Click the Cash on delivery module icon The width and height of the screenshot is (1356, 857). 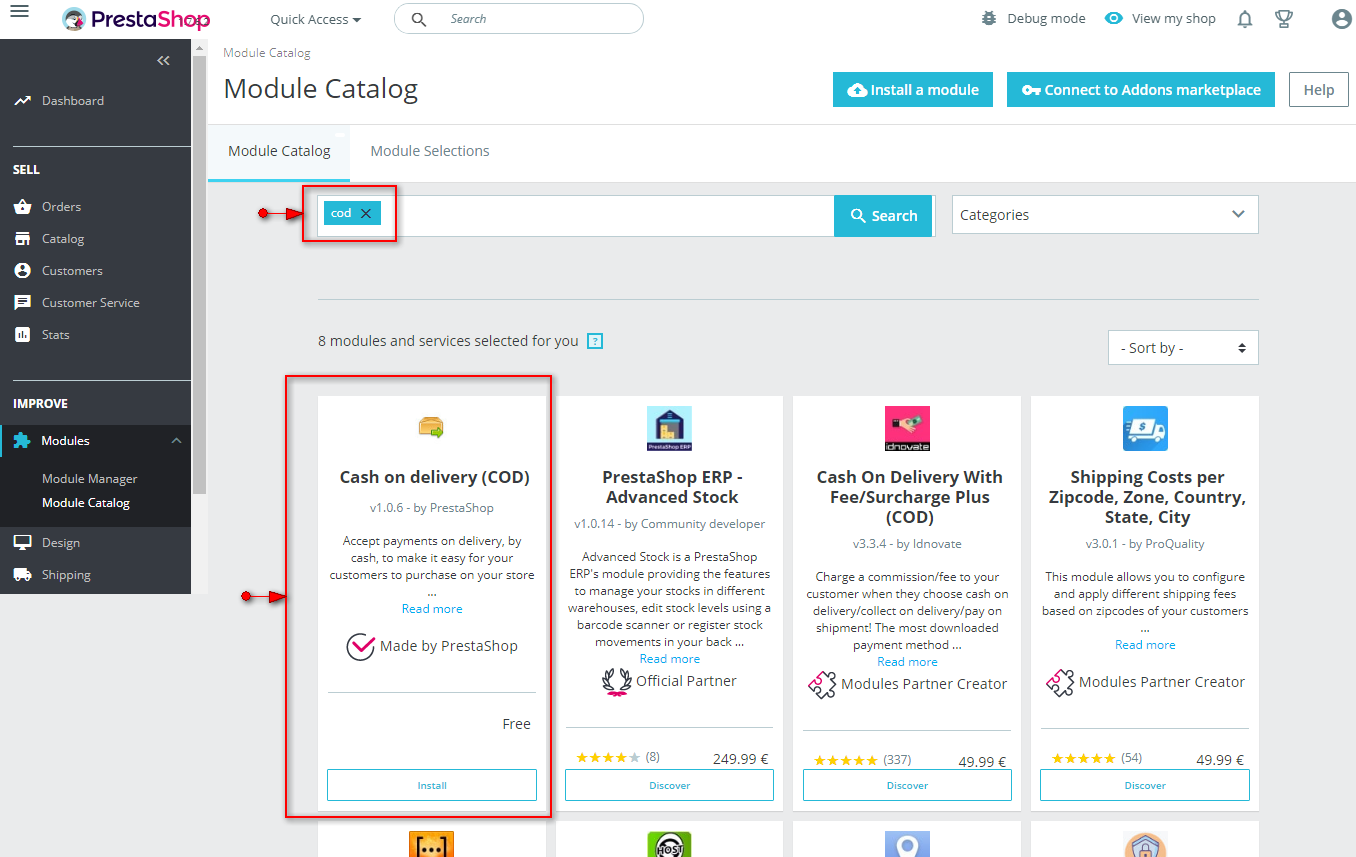(431, 428)
